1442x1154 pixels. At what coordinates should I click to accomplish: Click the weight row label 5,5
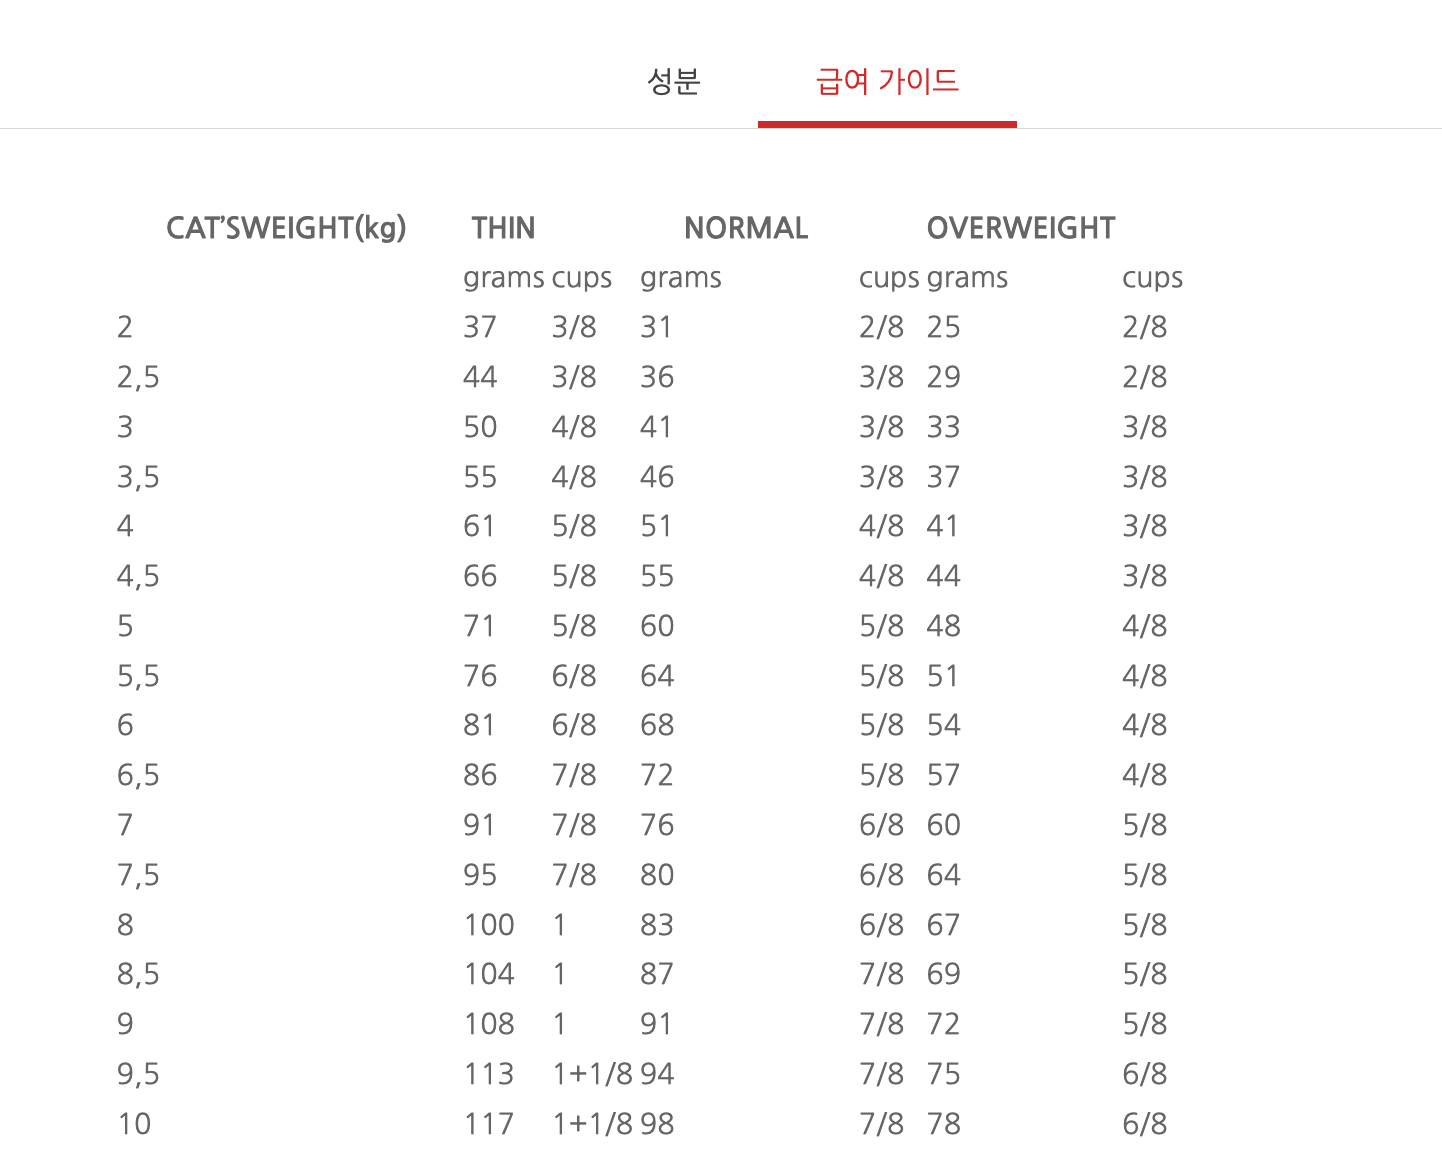[138, 676]
